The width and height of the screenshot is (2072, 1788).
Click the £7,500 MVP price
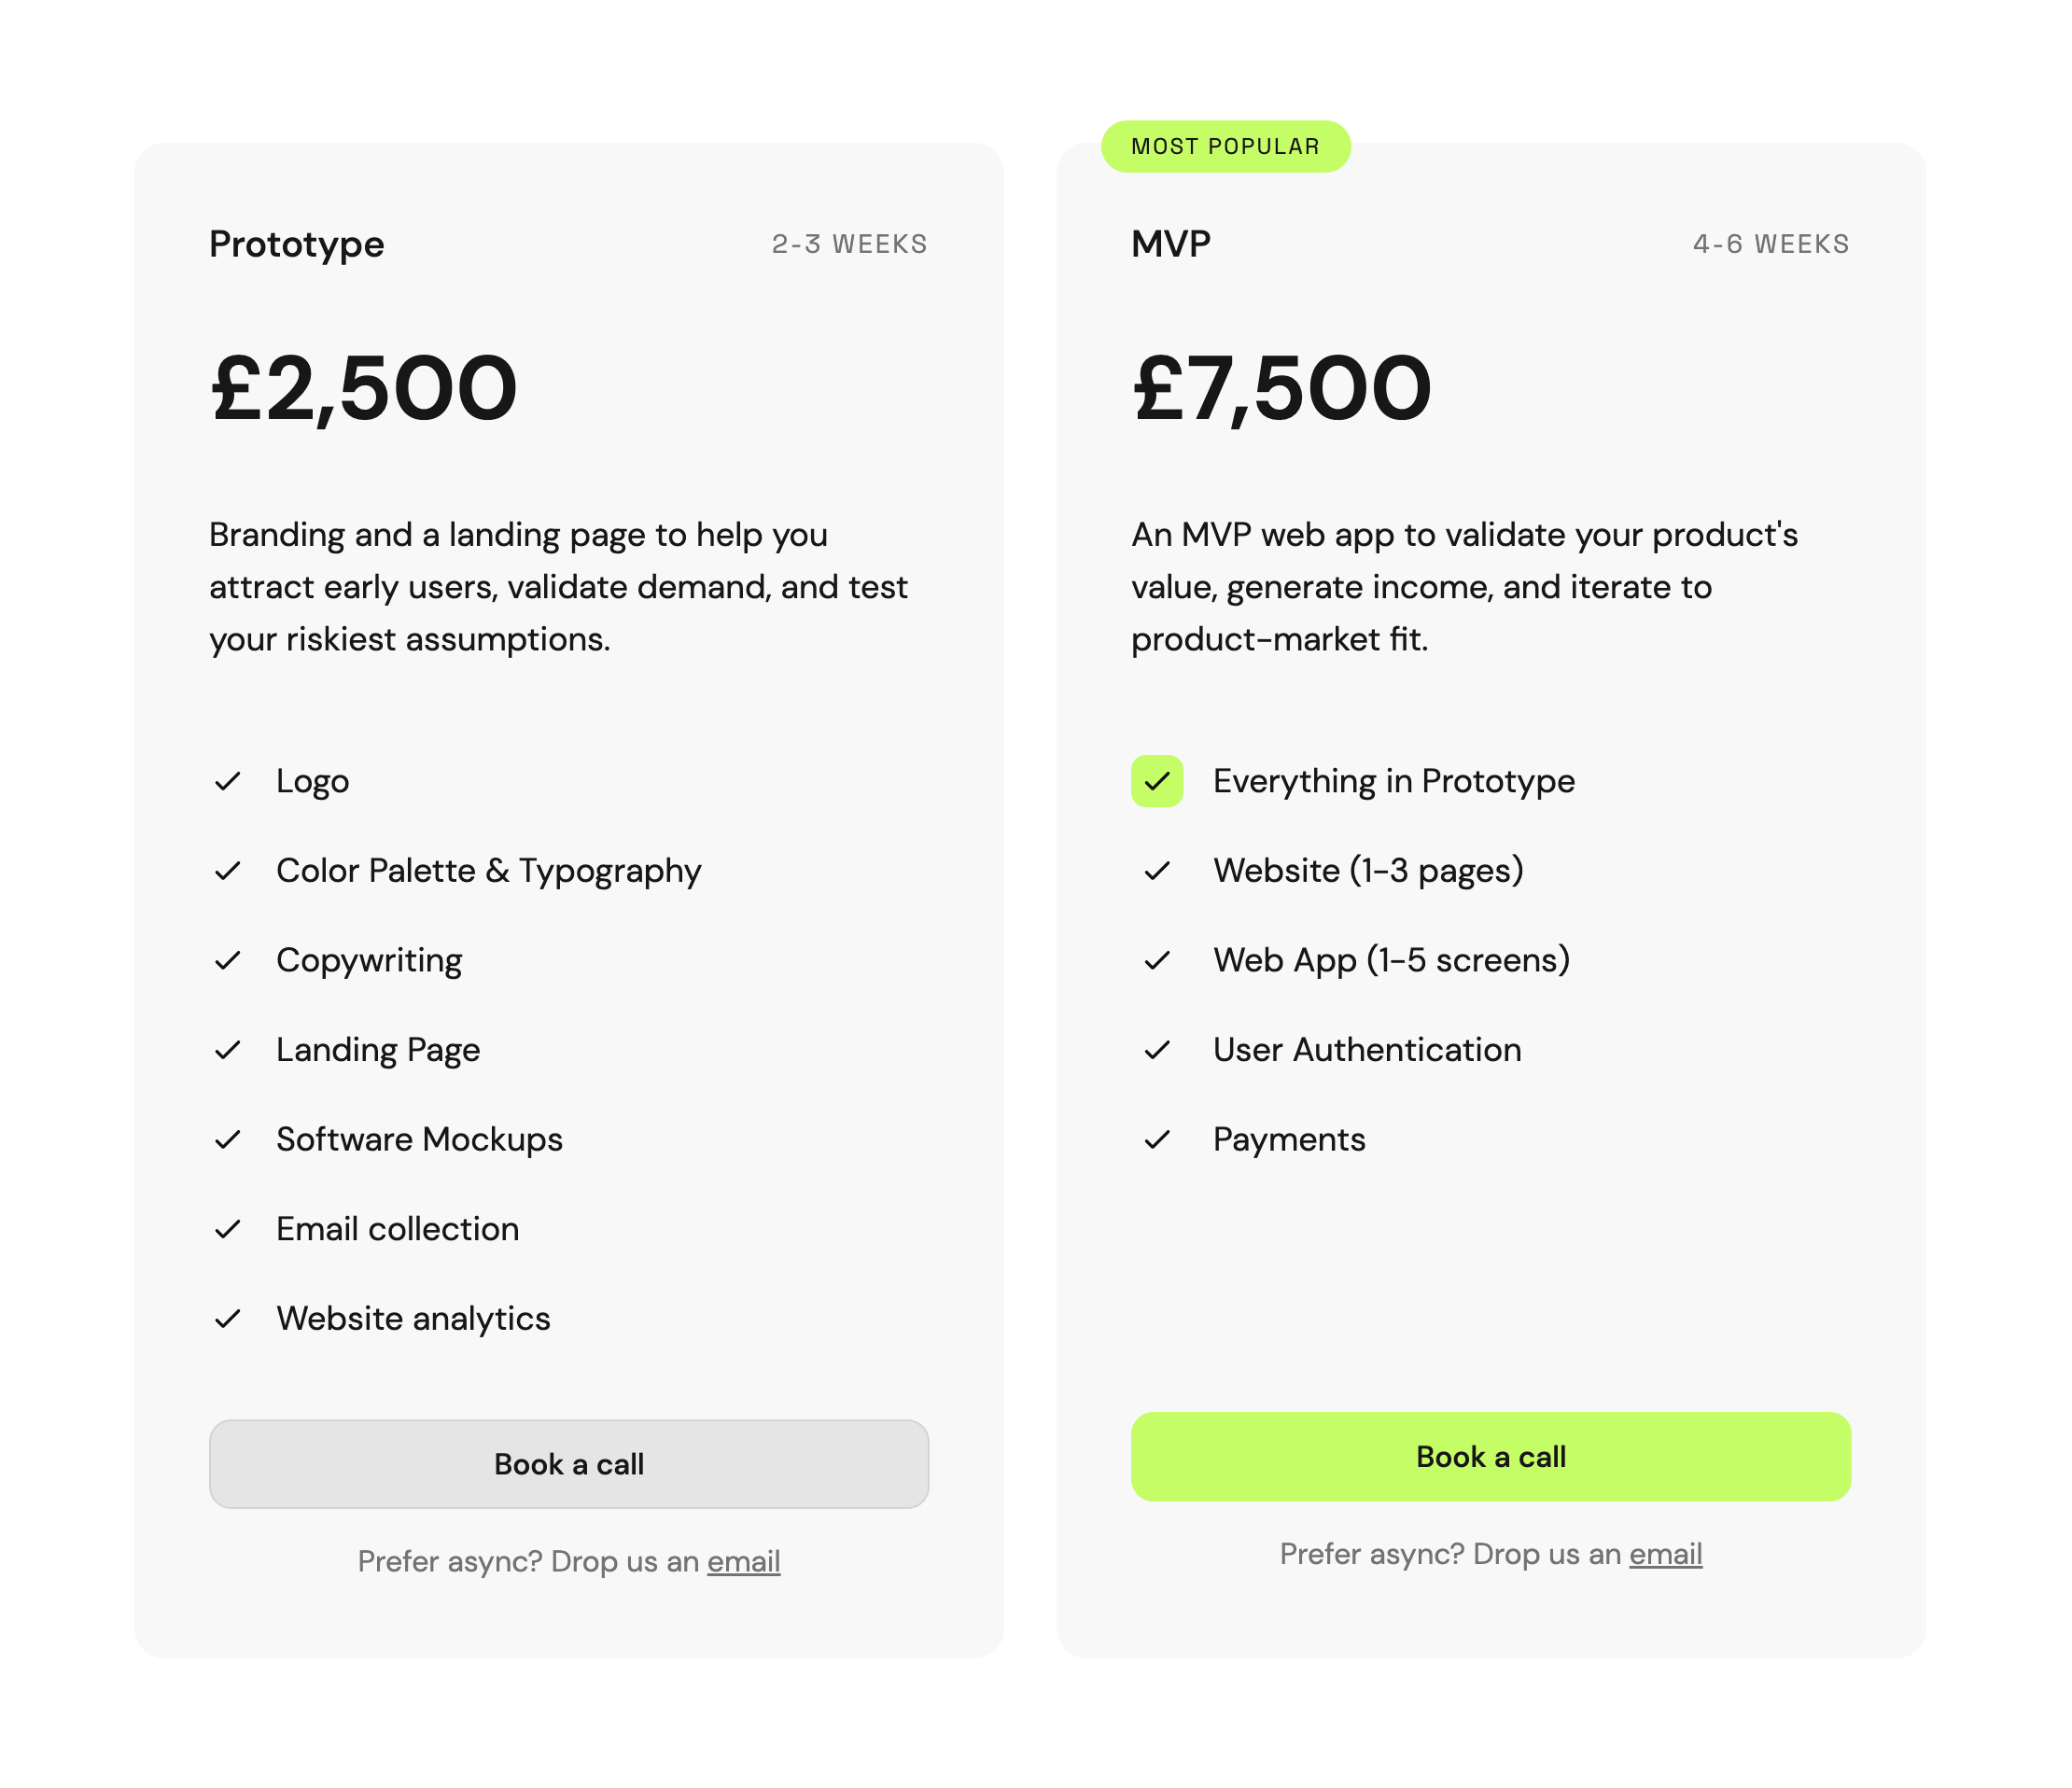pos(1282,388)
